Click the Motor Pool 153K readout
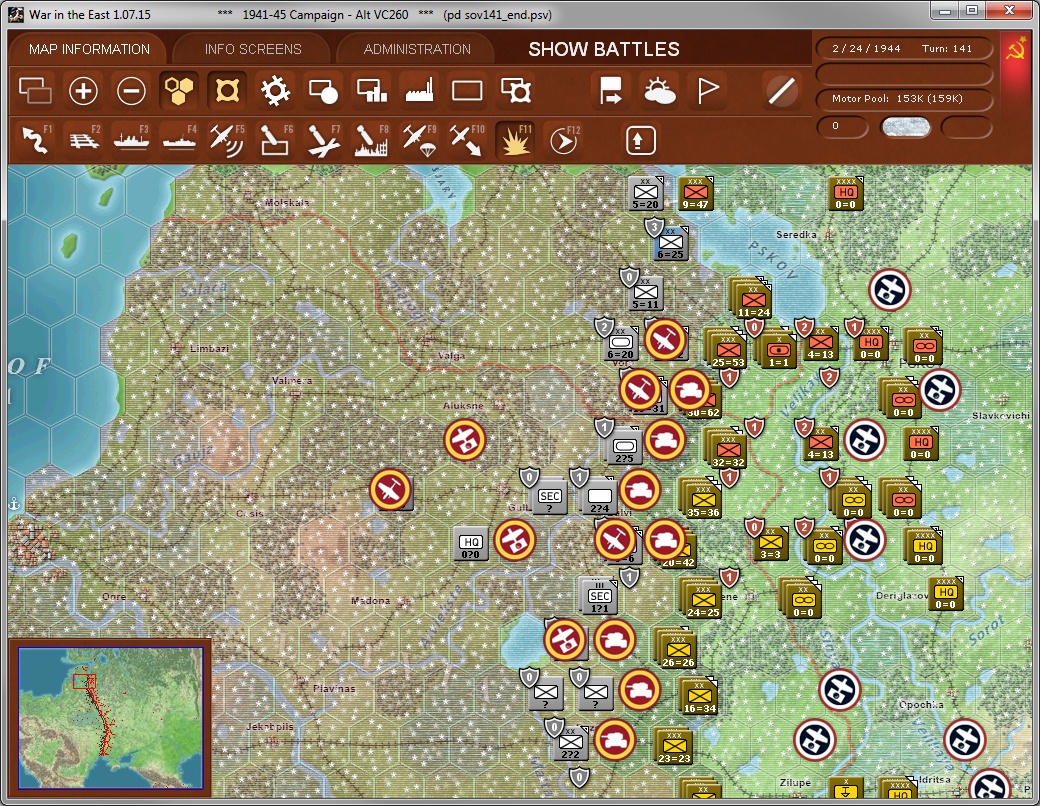1040x806 pixels. [903, 98]
